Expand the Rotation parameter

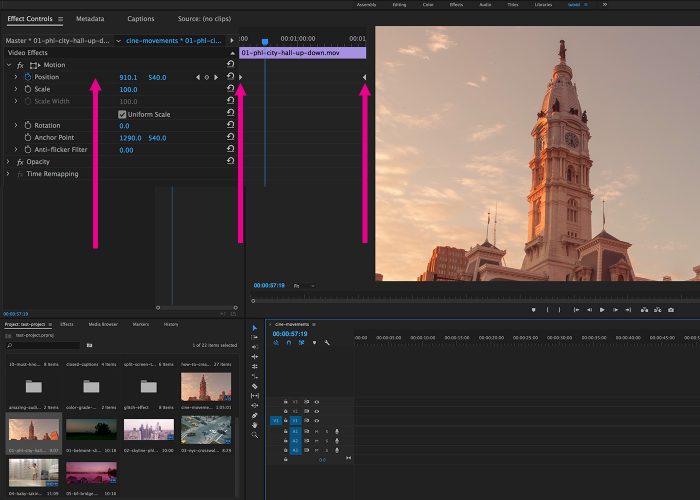[16, 125]
